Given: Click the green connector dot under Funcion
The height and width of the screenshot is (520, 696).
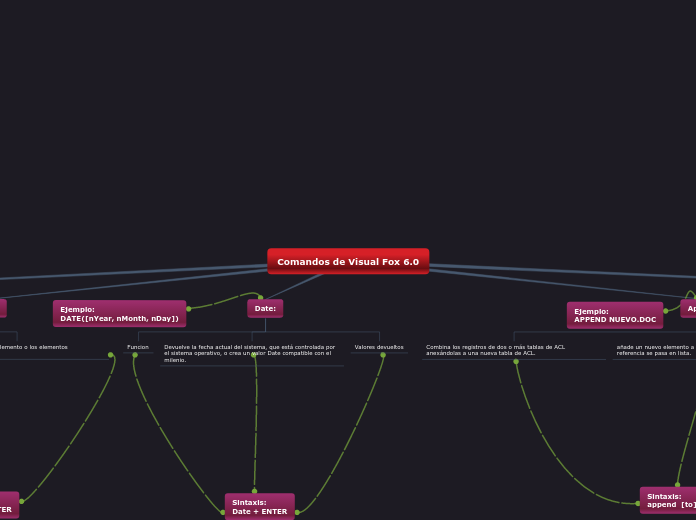Looking at the screenshot, I should coord(135,355).
